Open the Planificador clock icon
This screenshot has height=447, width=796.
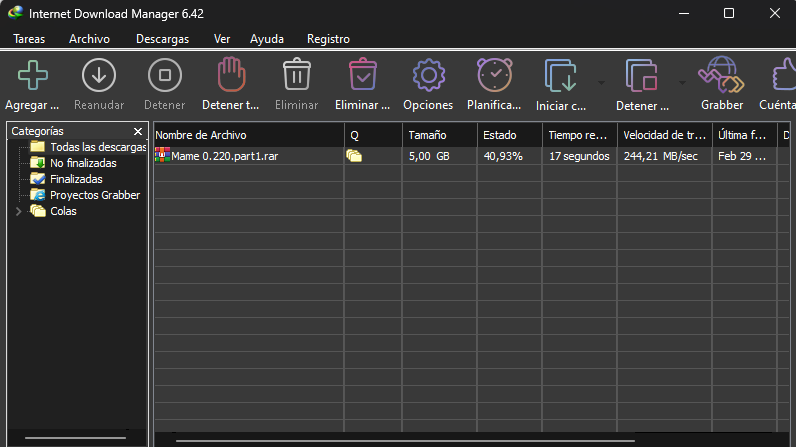click(494, 76)
